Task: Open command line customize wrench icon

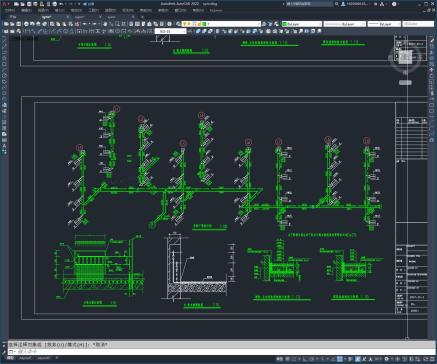Action: (4, 352)
